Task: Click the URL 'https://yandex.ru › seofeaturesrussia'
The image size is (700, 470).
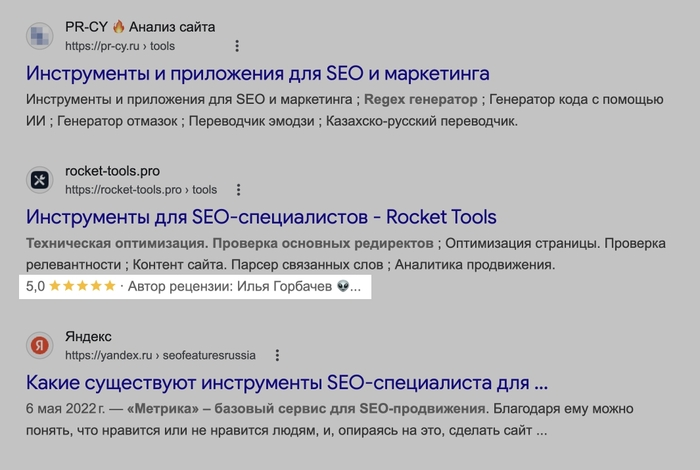Action: tap(160, 355)
